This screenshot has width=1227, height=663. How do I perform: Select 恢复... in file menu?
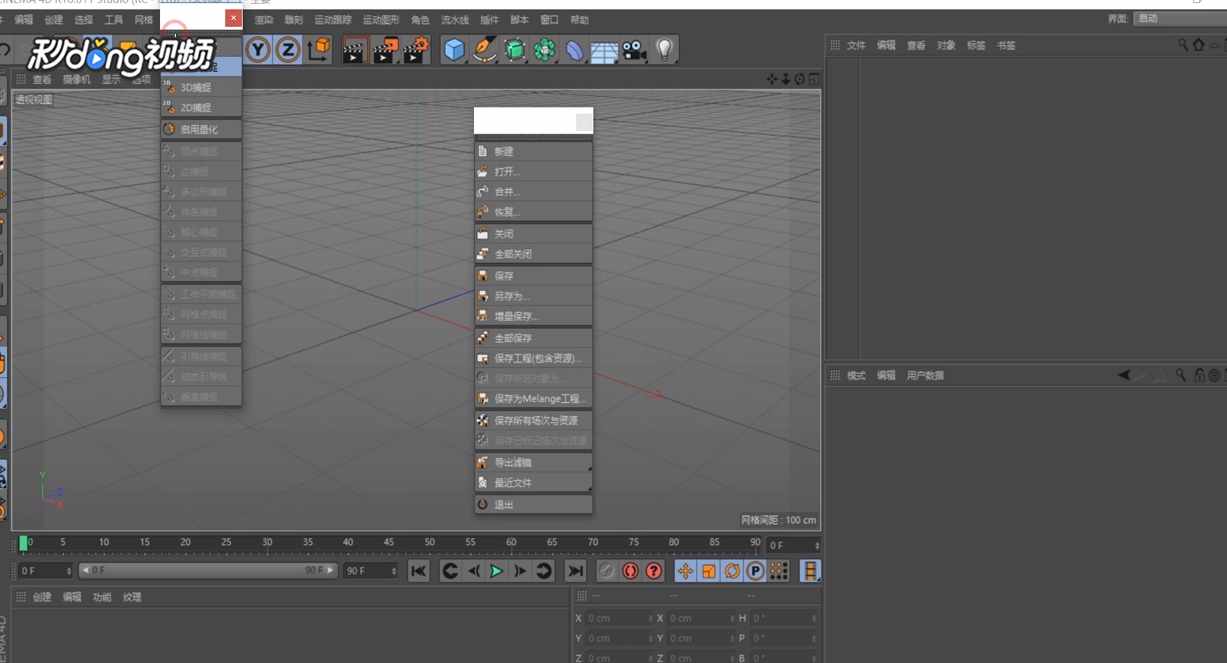[533, 211]
